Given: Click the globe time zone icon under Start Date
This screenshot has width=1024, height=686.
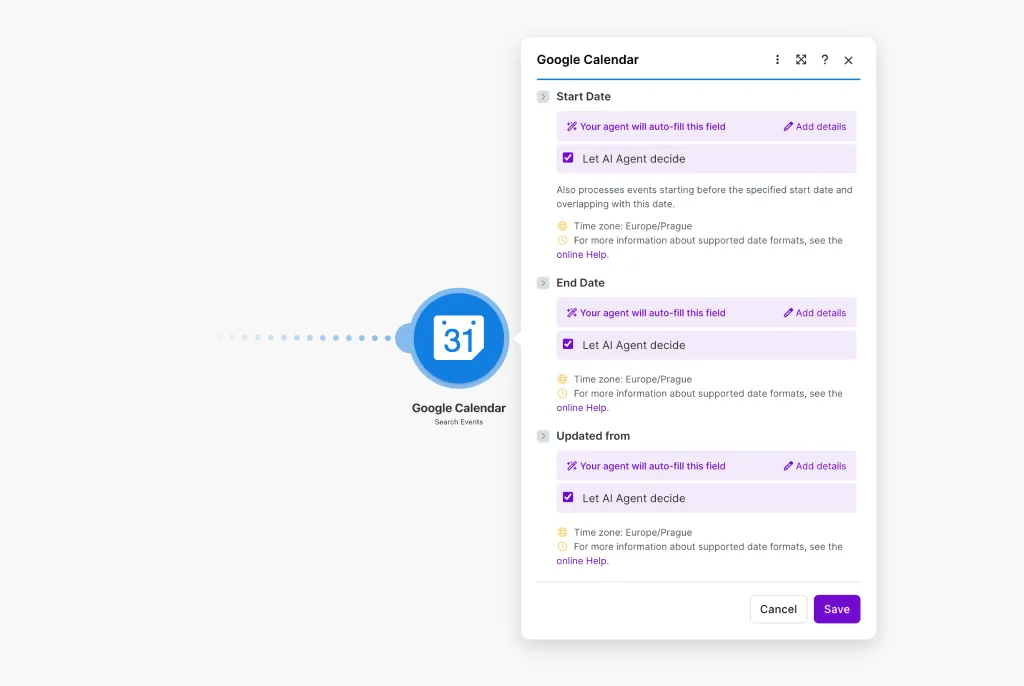Looking at the screenshot, I should pos(562,226).
